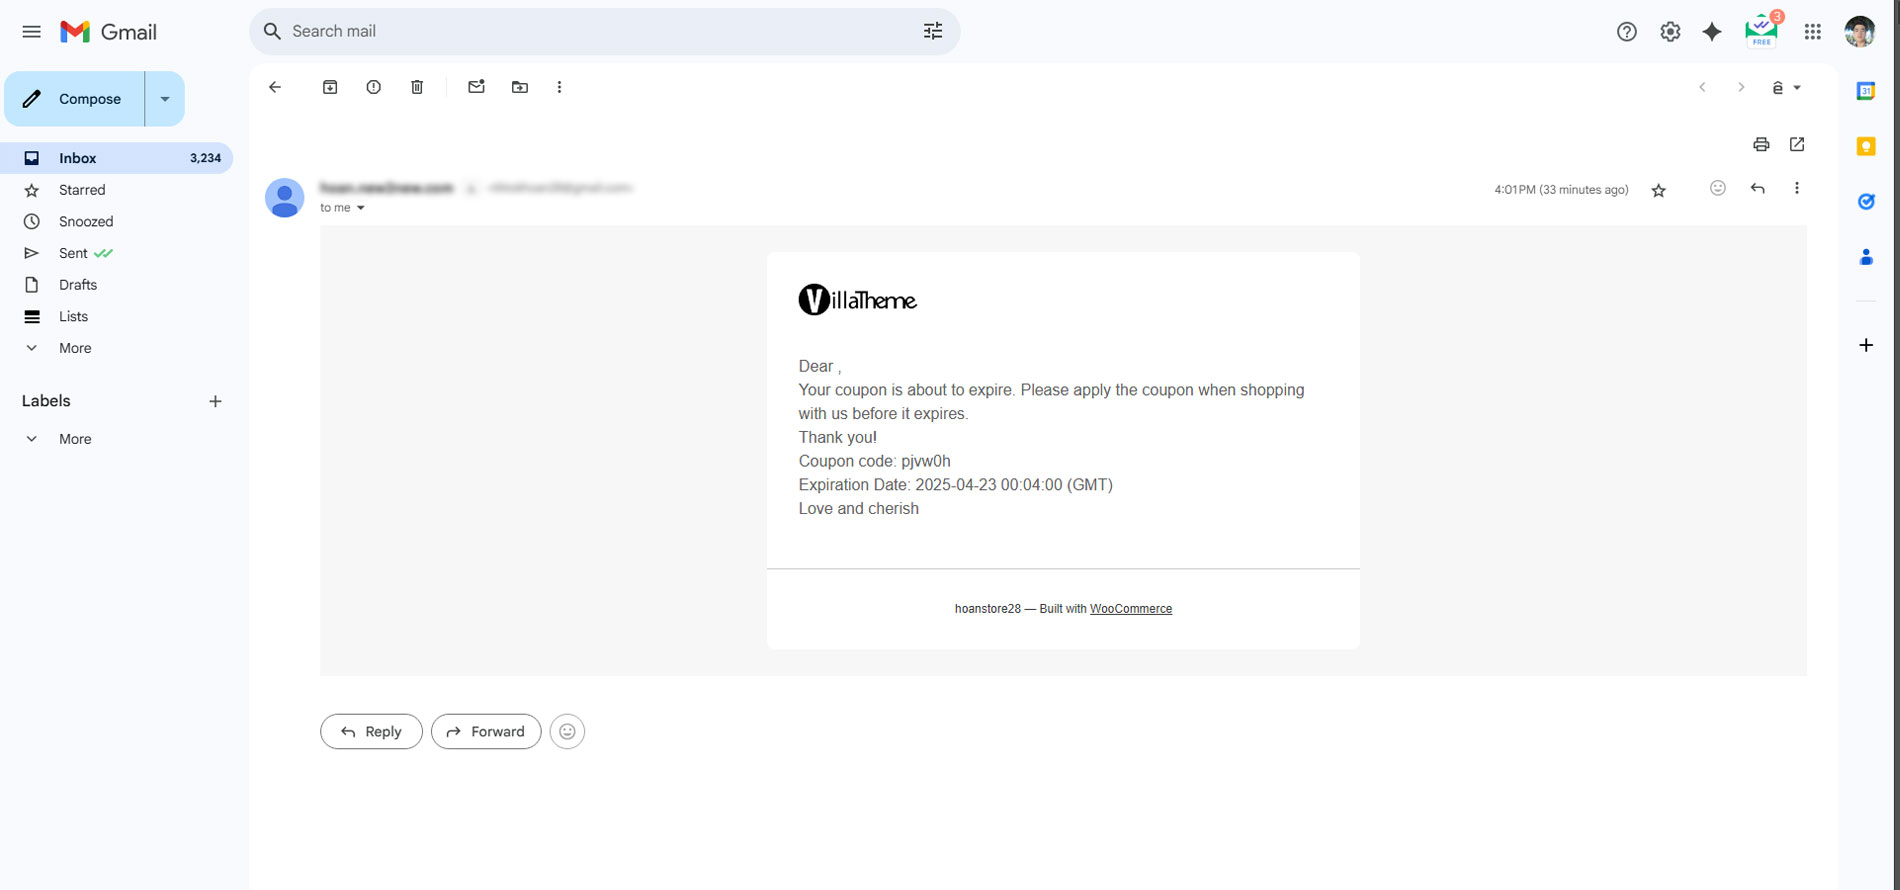Click the sender avatar
This screenshot has width=1900, height=890.
pos(284,198)
